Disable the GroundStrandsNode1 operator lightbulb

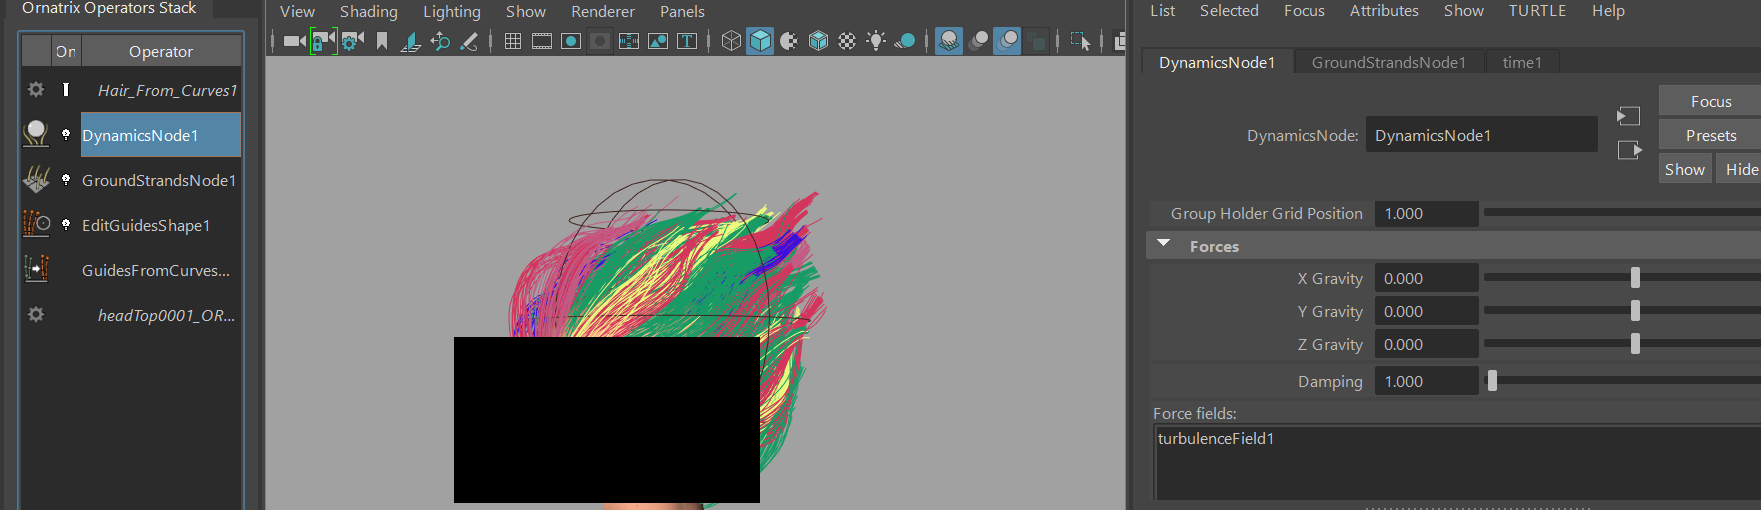(x=66, y=180)
